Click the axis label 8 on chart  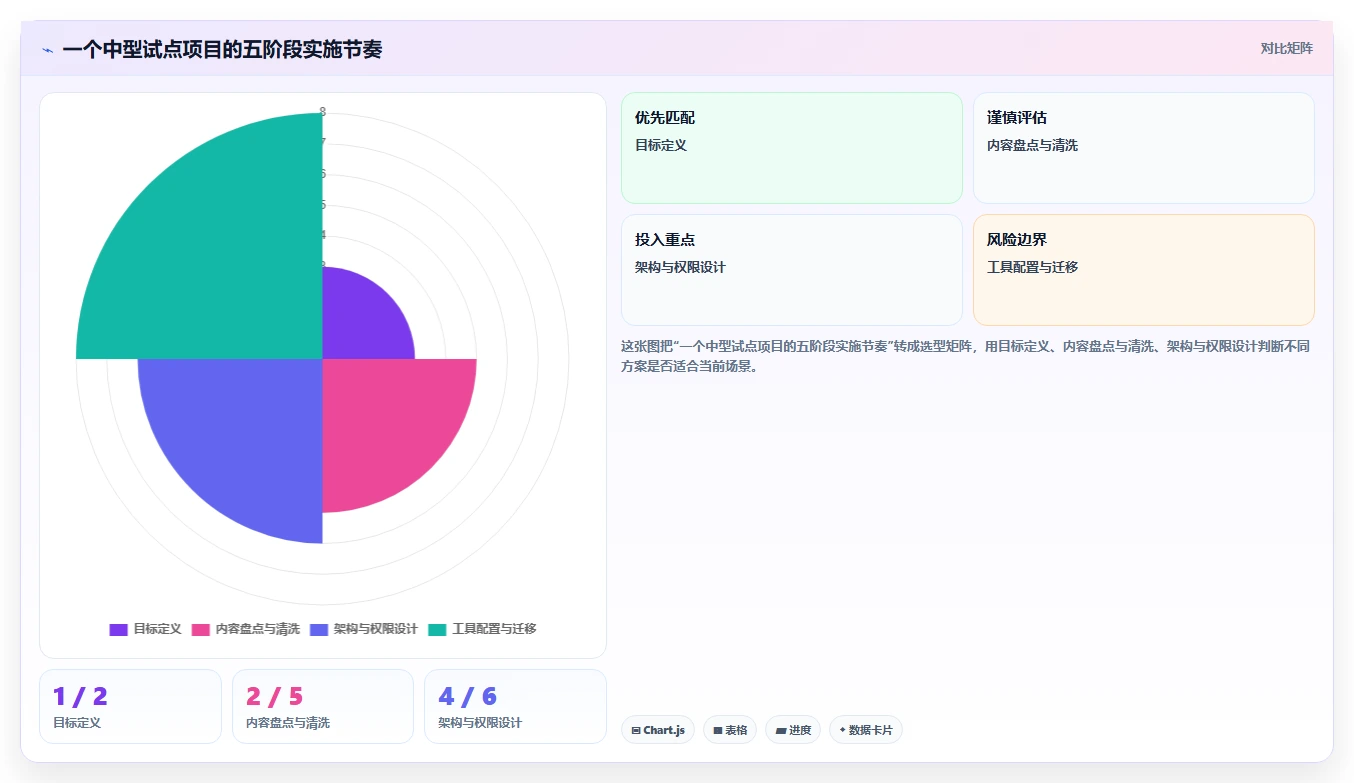coord(322,112)
